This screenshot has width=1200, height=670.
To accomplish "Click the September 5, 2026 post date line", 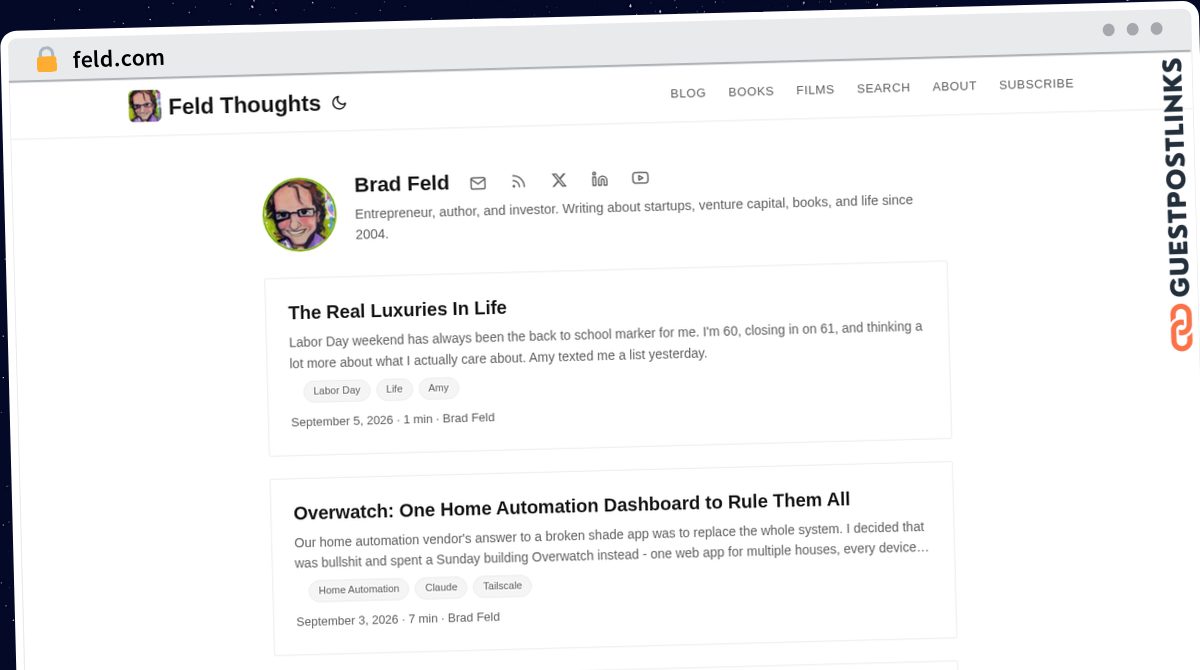I will coord(393,420).
